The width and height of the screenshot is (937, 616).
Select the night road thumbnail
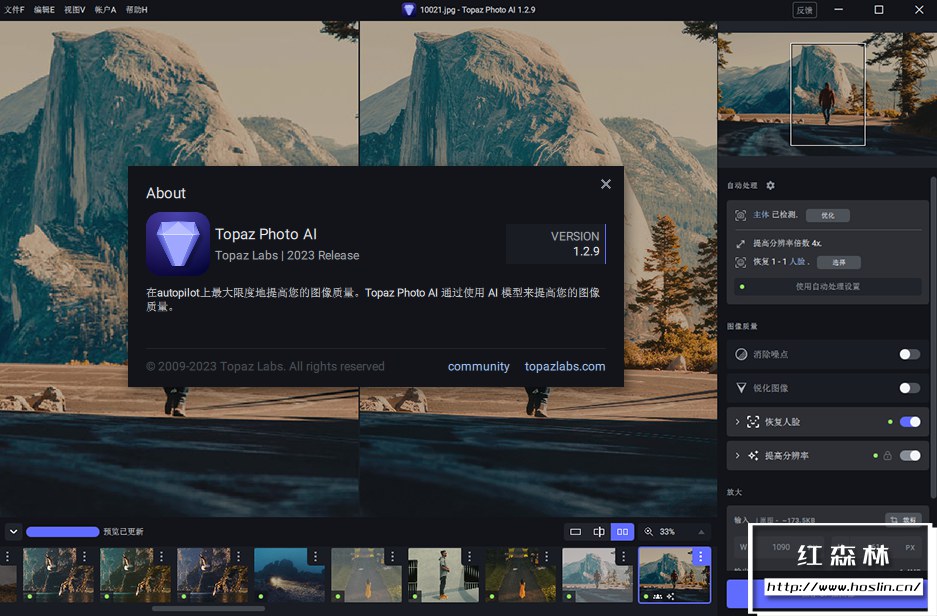290,575
